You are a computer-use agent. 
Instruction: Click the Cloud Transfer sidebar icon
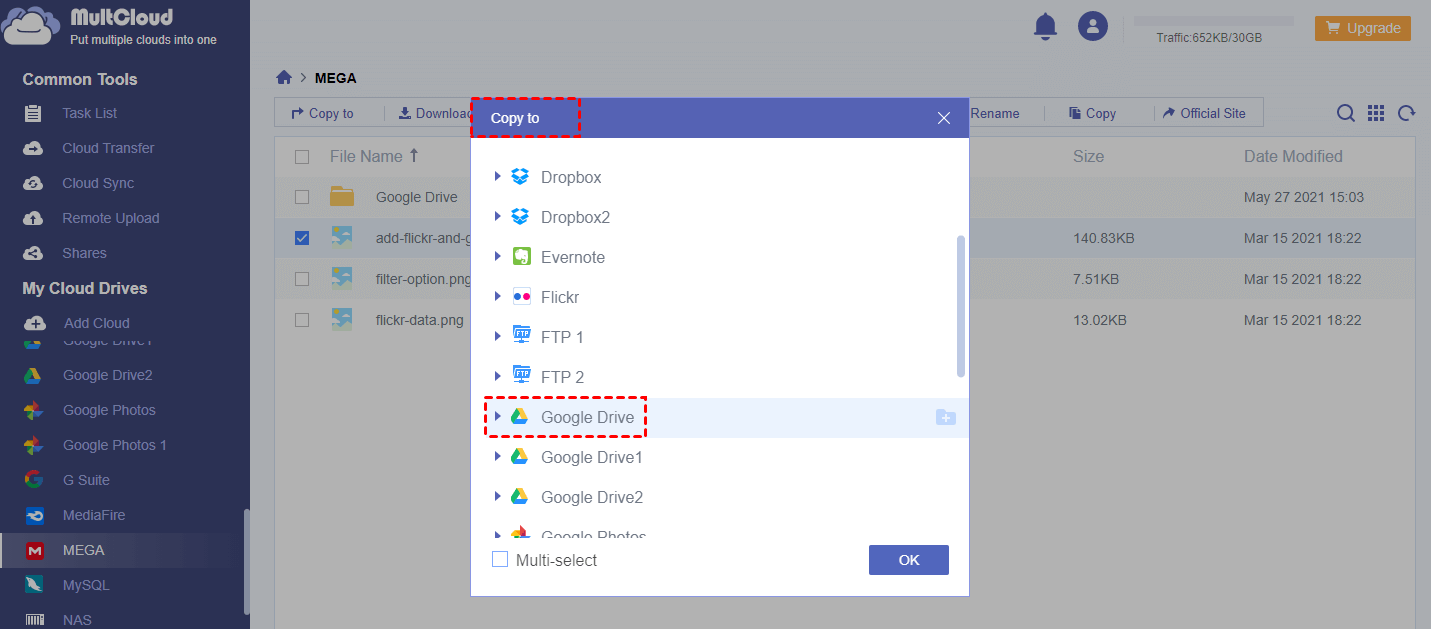[x=34, y=148]
